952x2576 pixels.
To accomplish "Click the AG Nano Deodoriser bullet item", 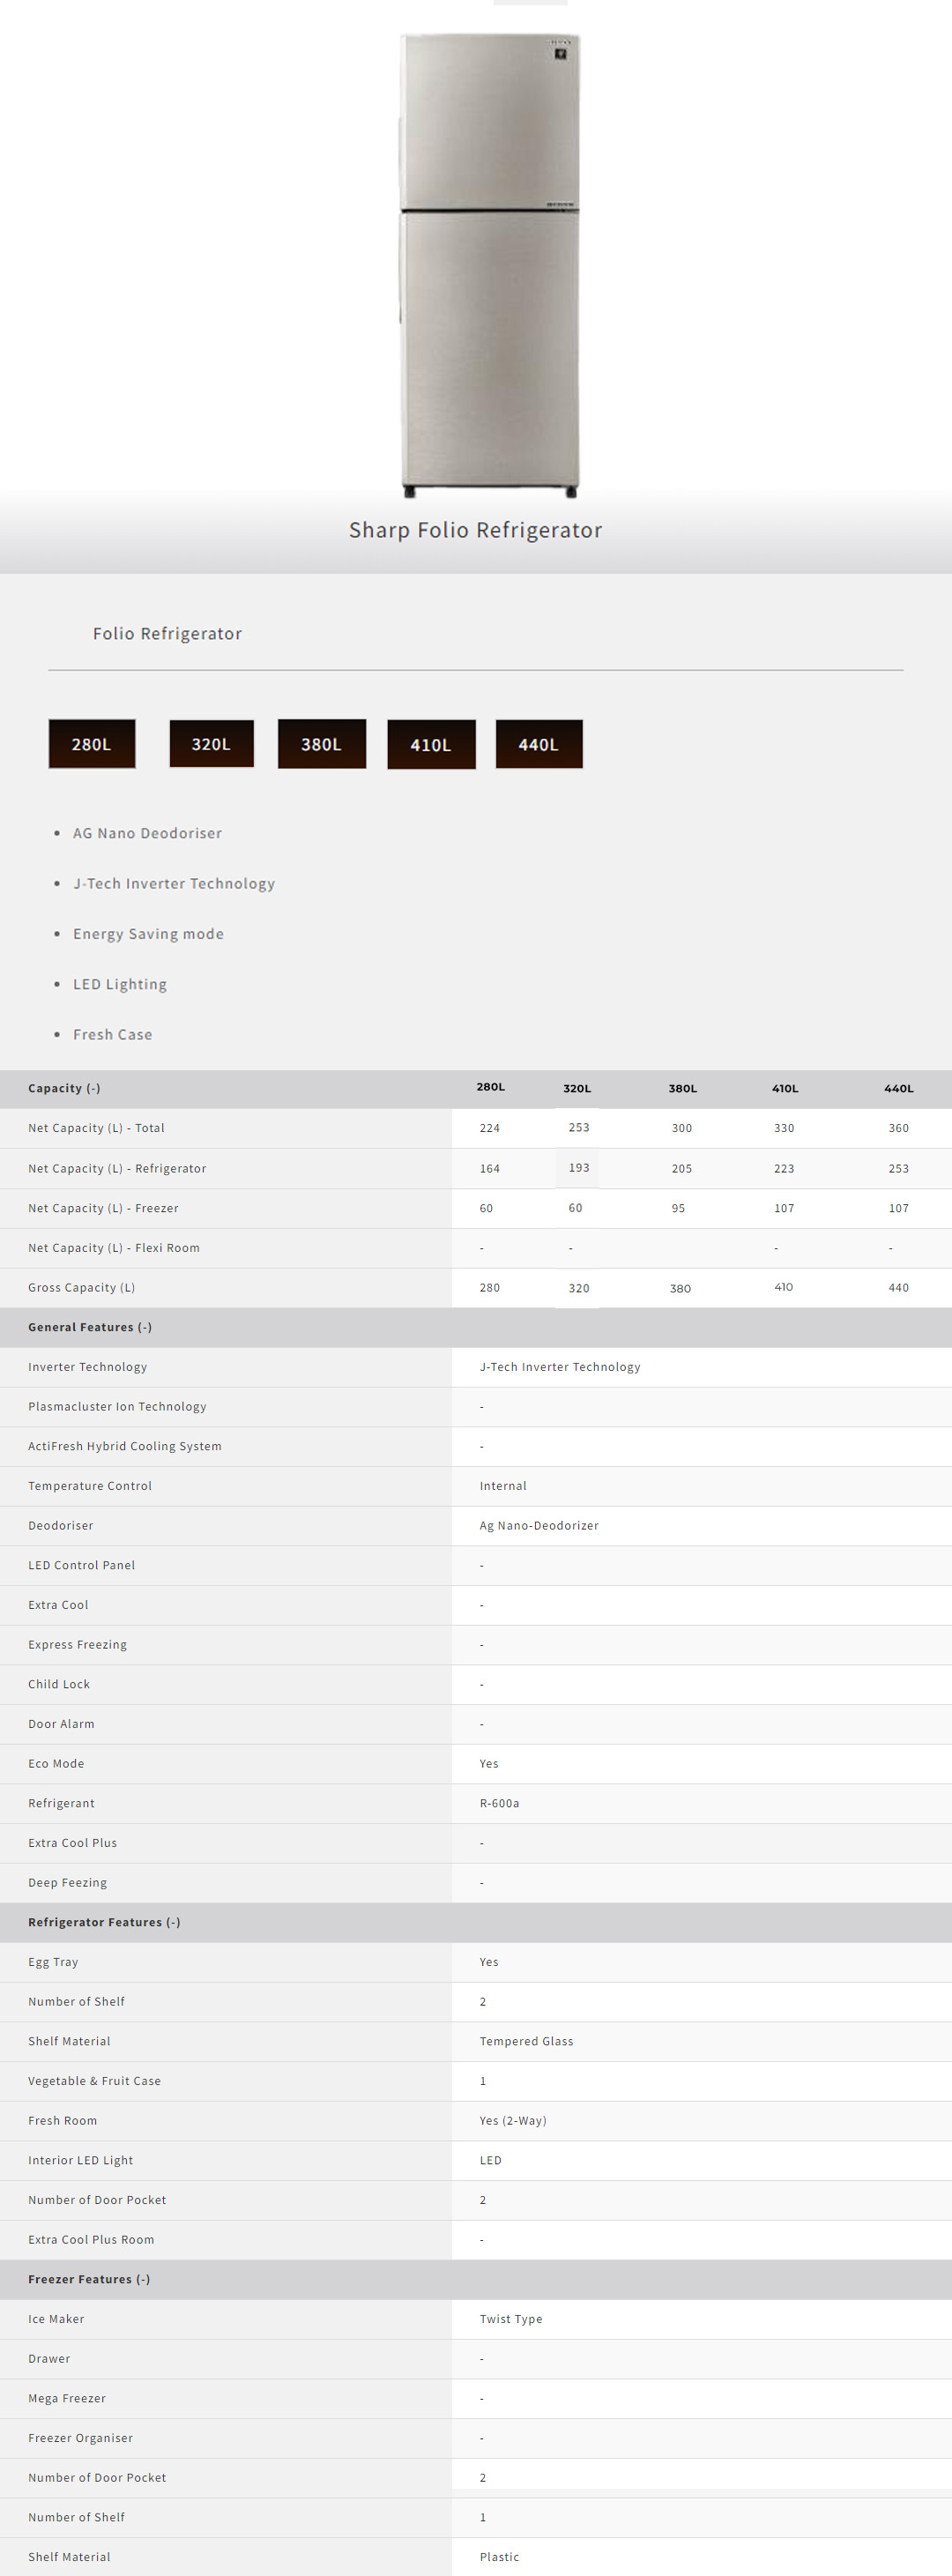I will tap(147, 833).
